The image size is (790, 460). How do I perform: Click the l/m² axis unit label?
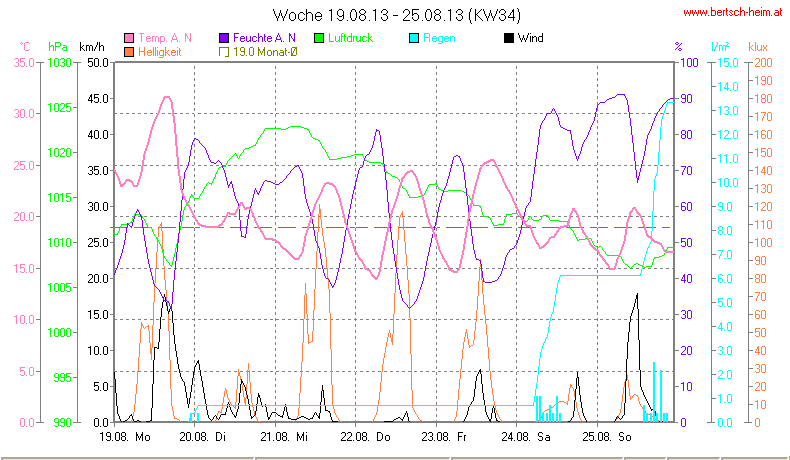click(x=720, y=47)
